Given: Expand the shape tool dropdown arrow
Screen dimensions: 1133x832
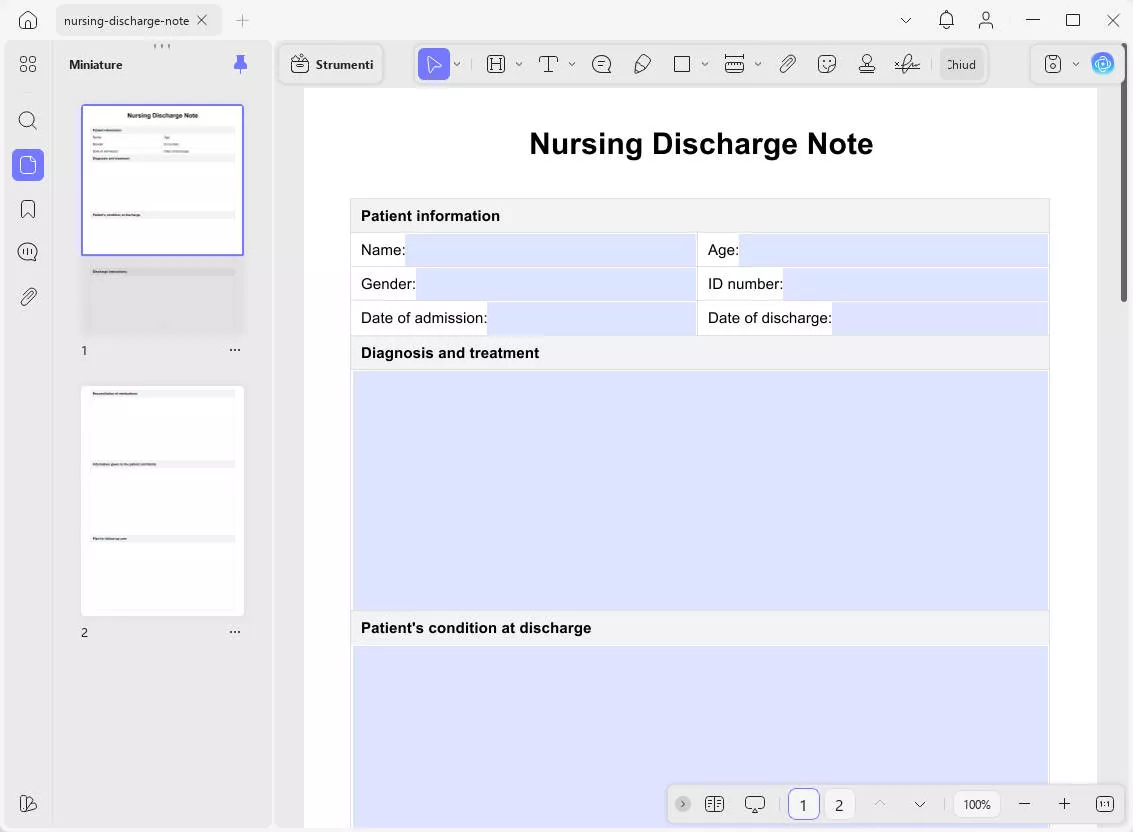Looking at the screenshot, I should [705, 64].
